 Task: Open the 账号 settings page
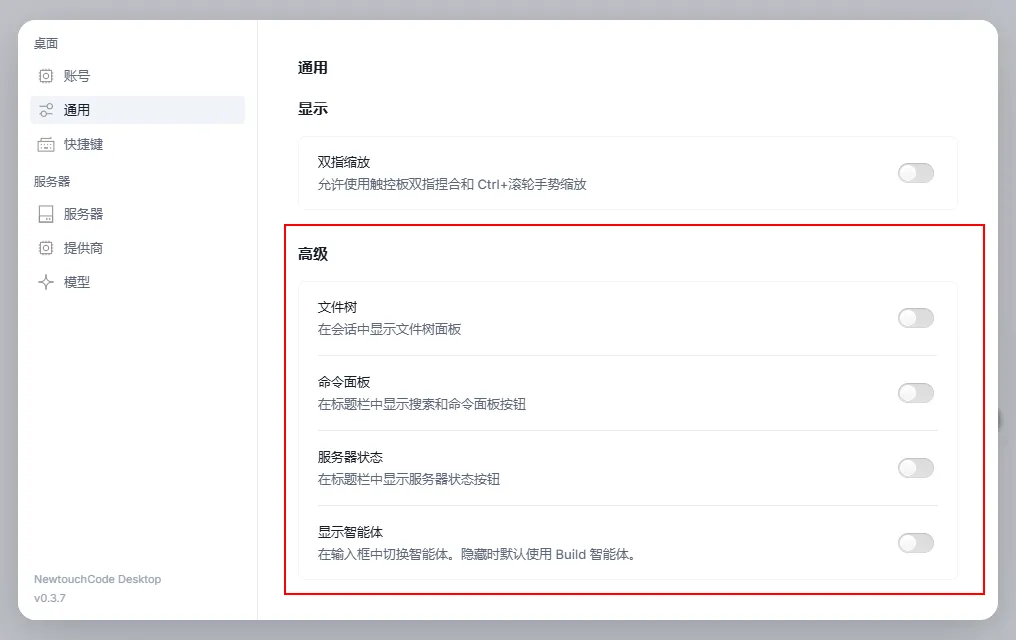(x=137, y=76)
